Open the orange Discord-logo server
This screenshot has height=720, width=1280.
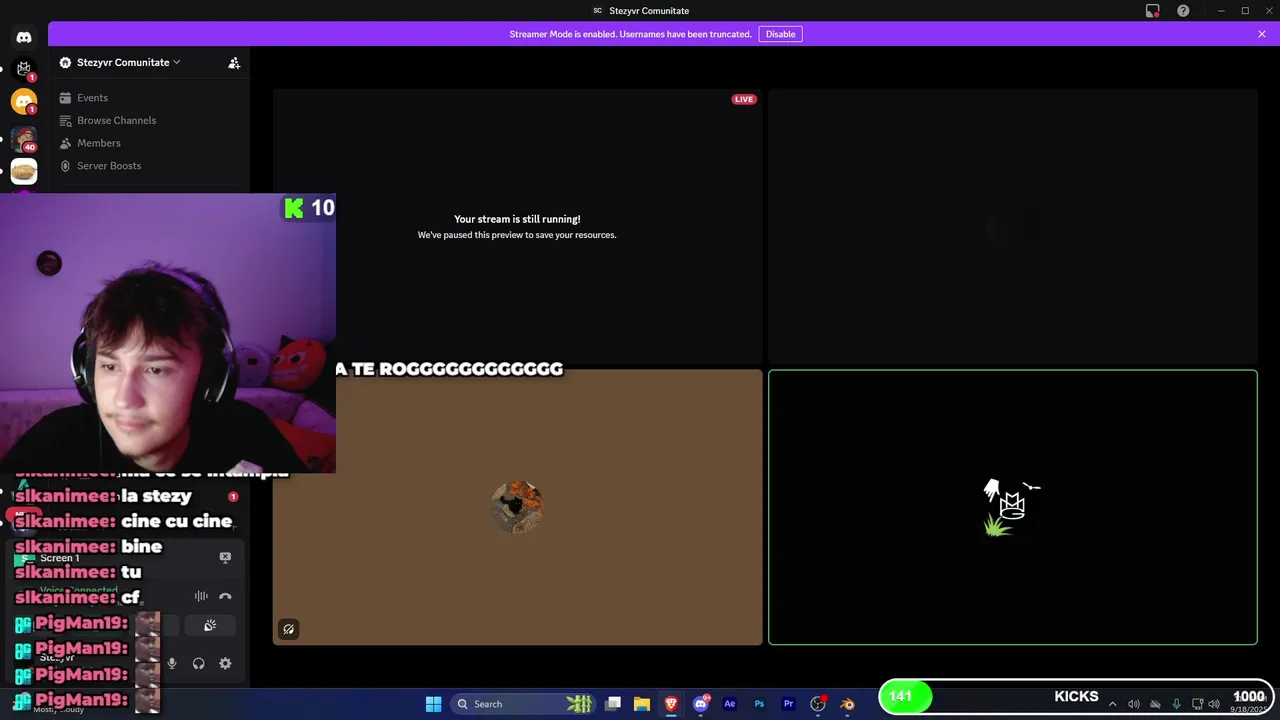point(24,101)
